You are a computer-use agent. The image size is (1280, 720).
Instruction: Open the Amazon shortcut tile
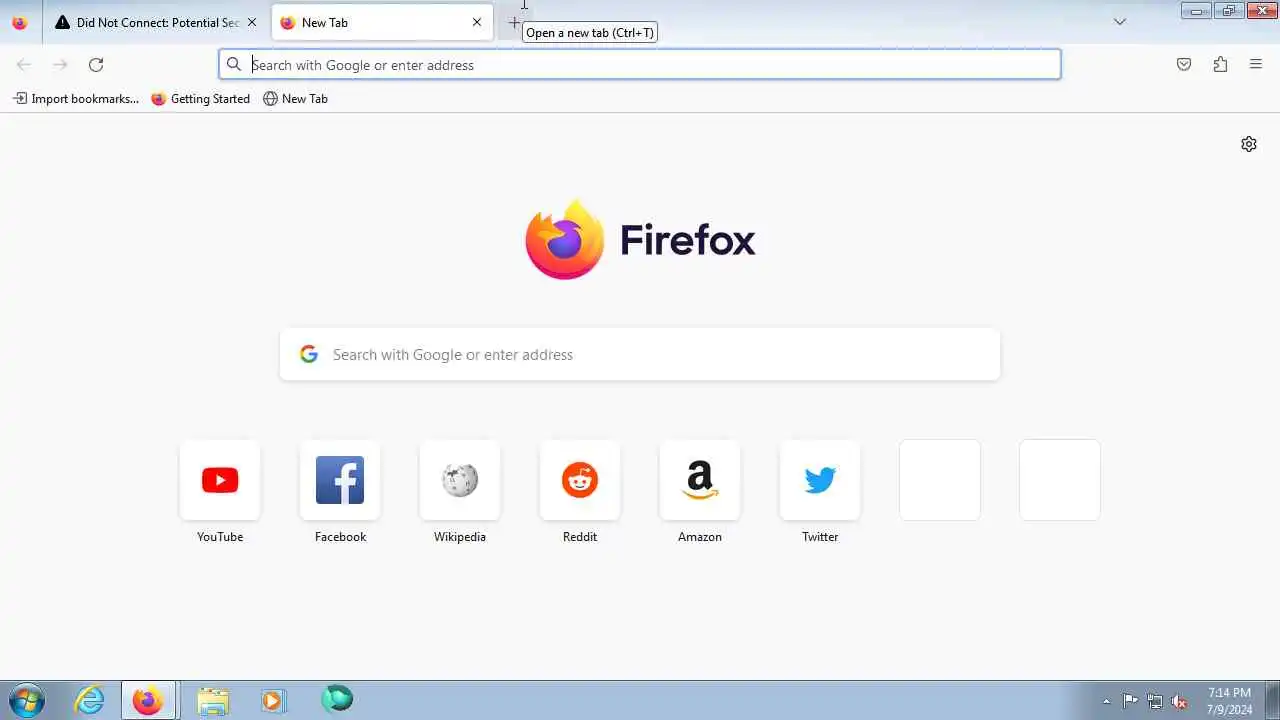[700, 480]
